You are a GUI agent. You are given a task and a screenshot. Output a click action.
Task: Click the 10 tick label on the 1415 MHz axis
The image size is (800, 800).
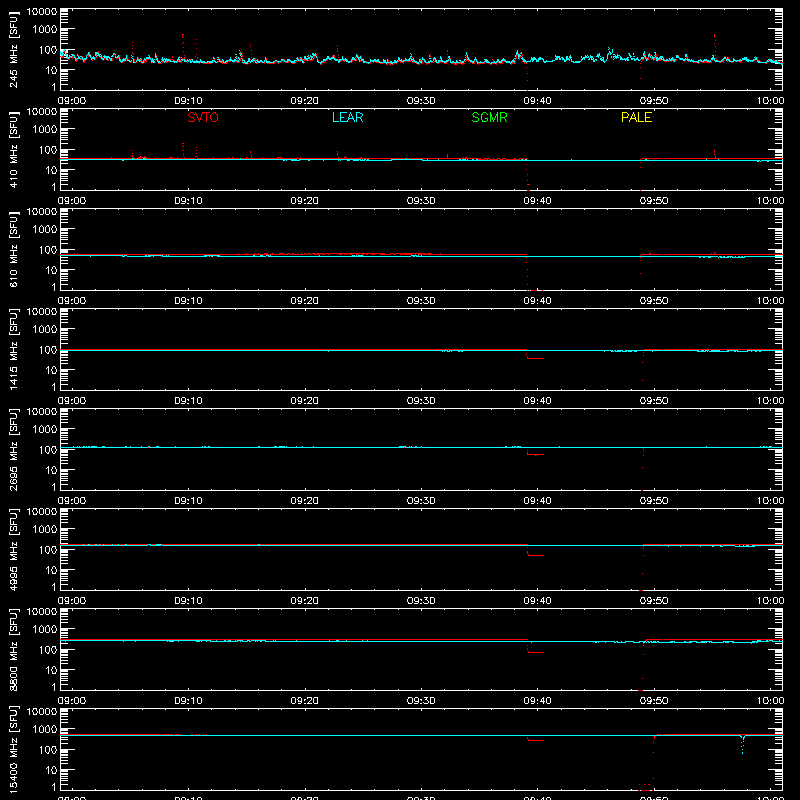pos(51,370)
